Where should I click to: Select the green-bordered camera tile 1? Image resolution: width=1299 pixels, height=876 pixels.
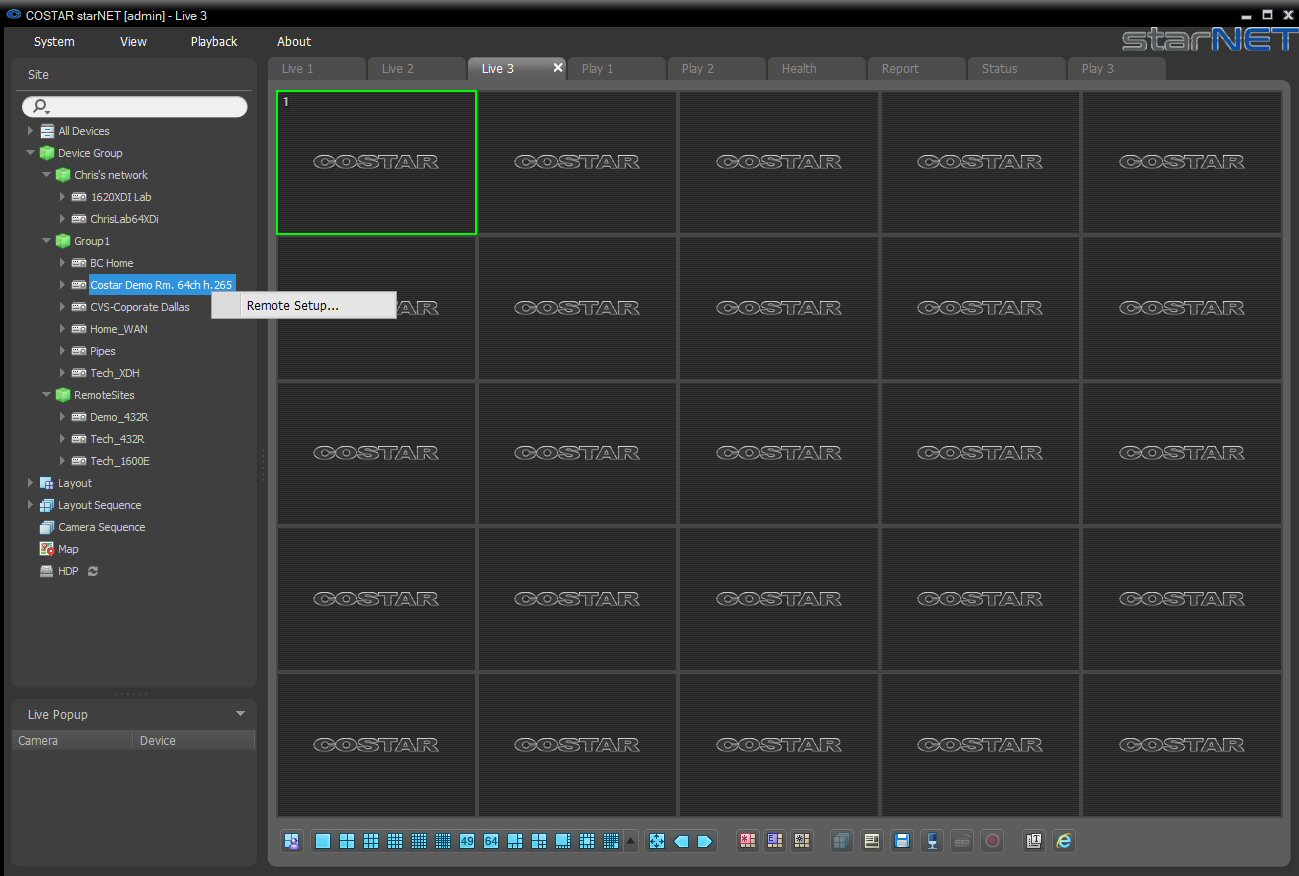point(377,162)
